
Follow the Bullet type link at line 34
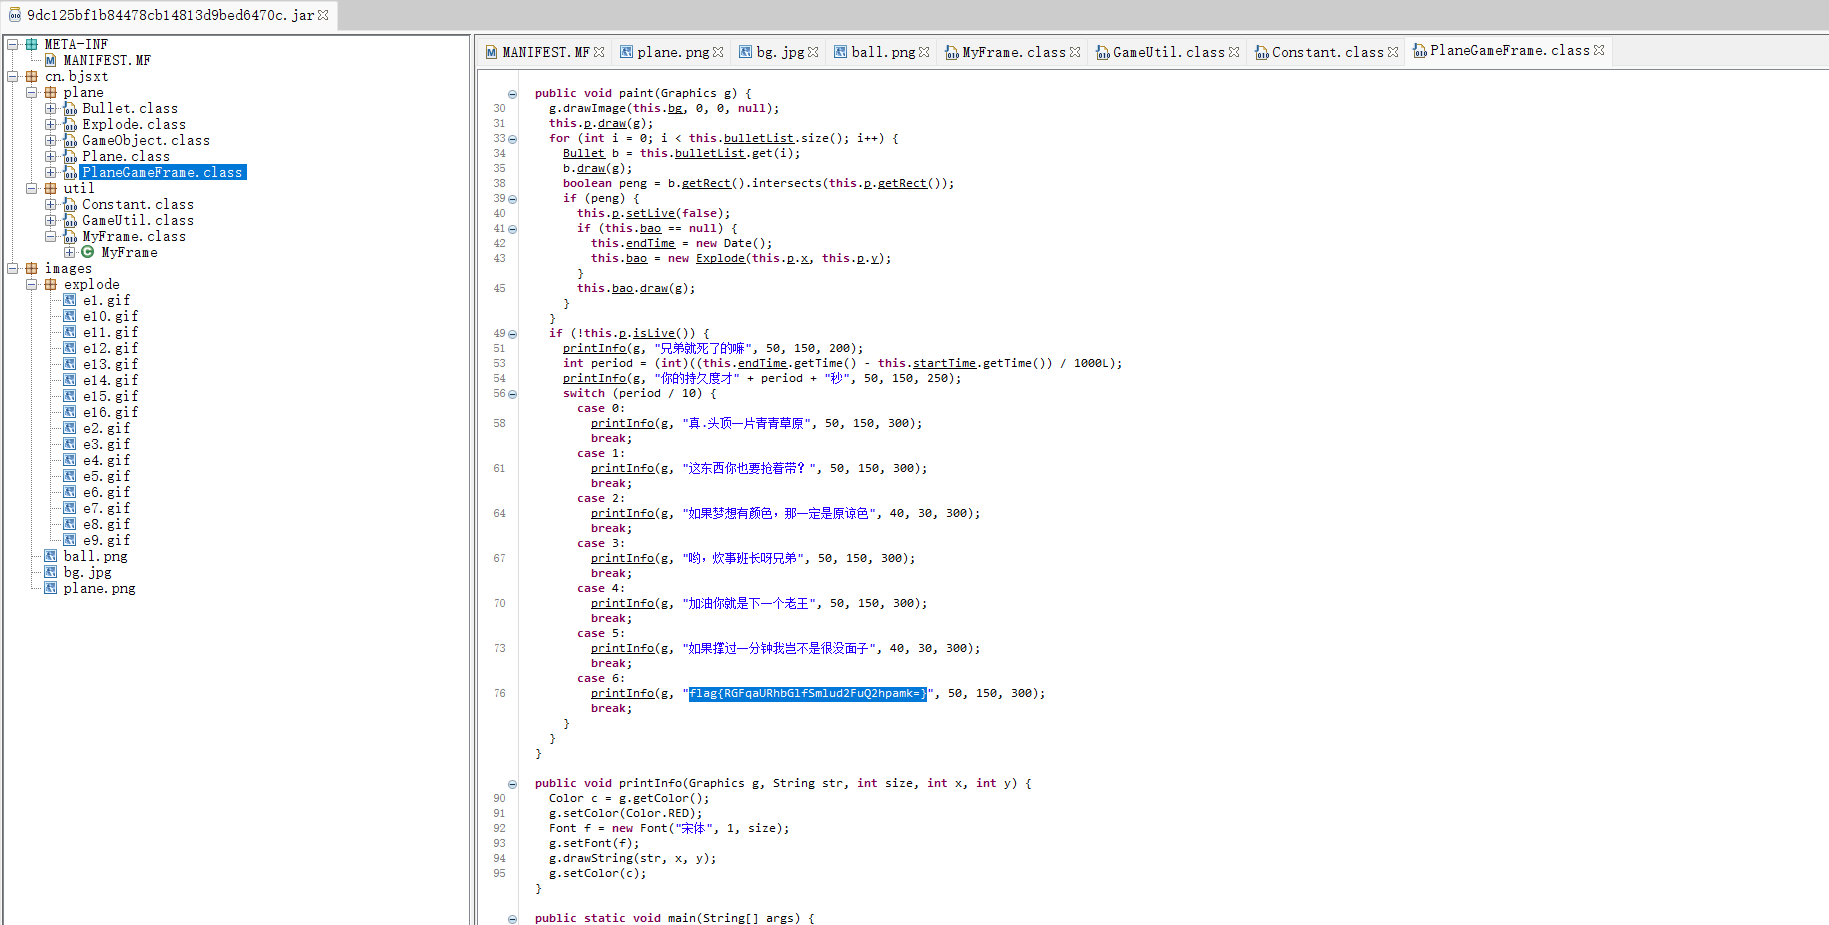point(584,153)
